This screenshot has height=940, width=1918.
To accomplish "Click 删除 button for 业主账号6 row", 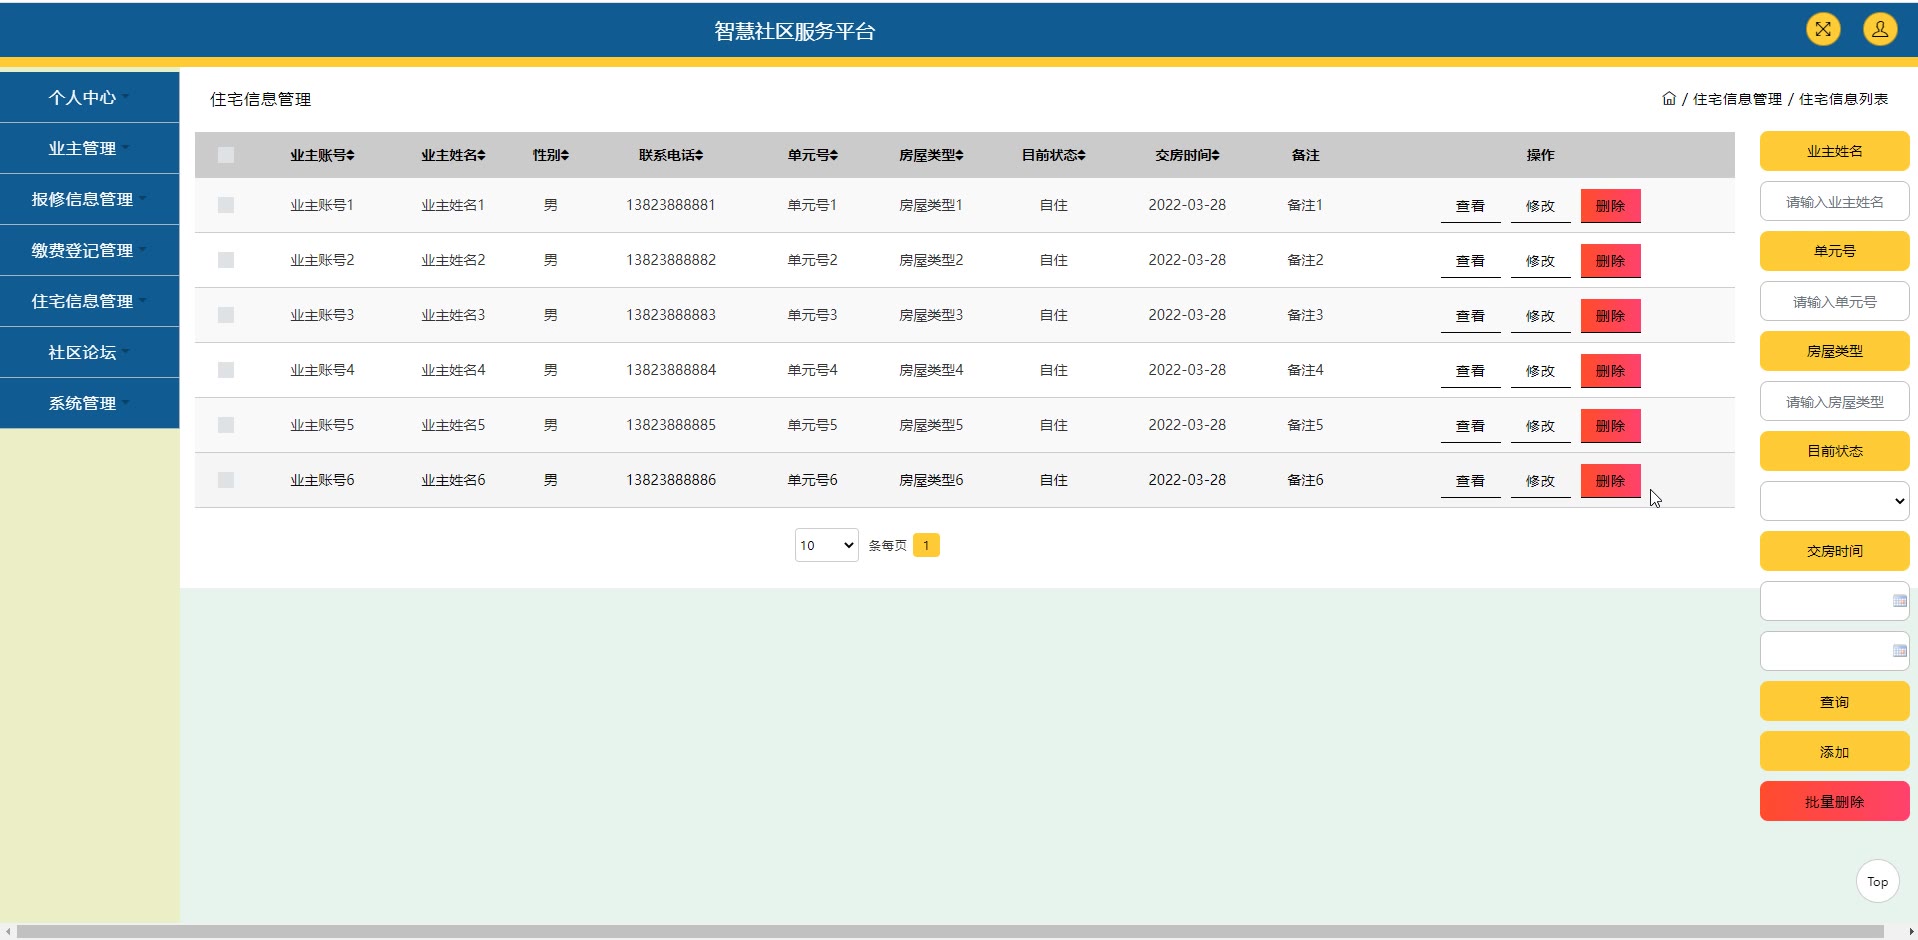I will click(1610, 481).
